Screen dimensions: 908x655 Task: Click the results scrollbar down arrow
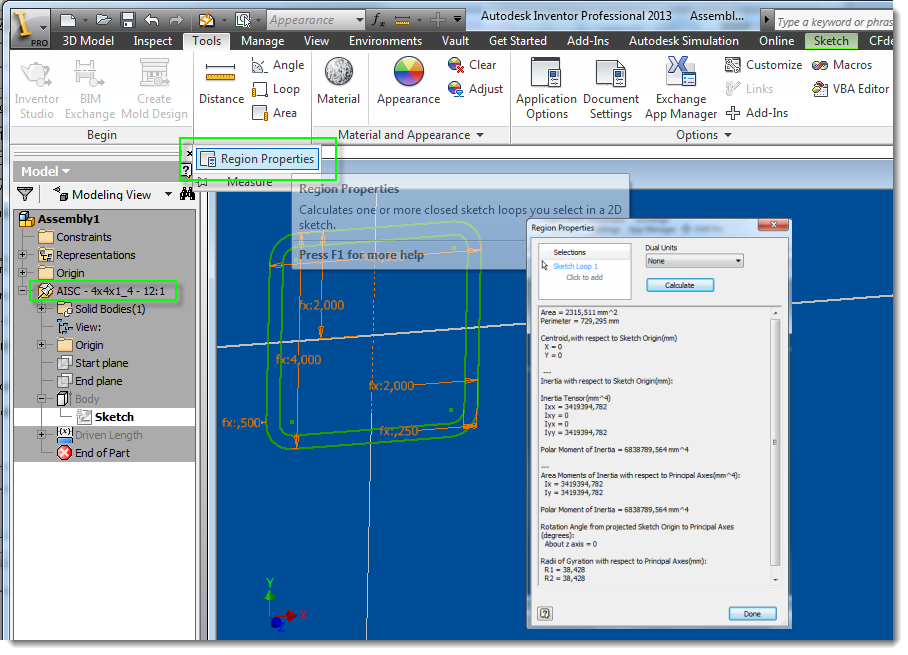click(x=775, y=580)
